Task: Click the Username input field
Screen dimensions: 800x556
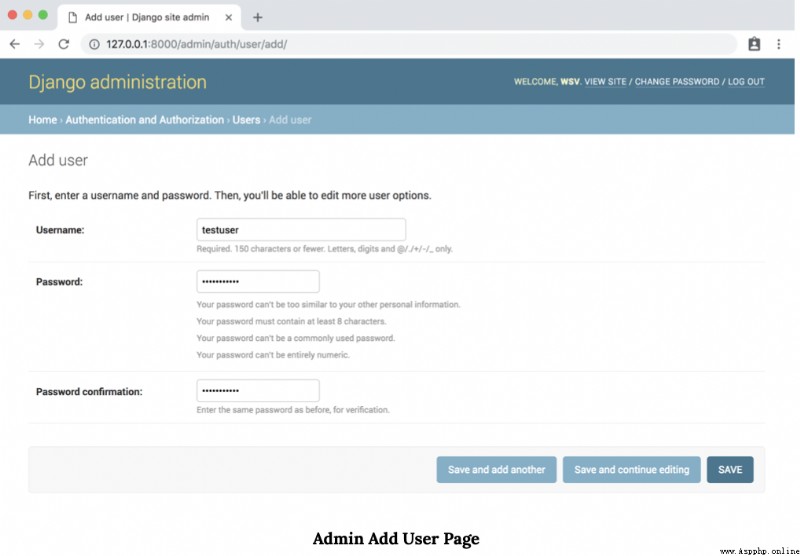Action: coord(301,230)
